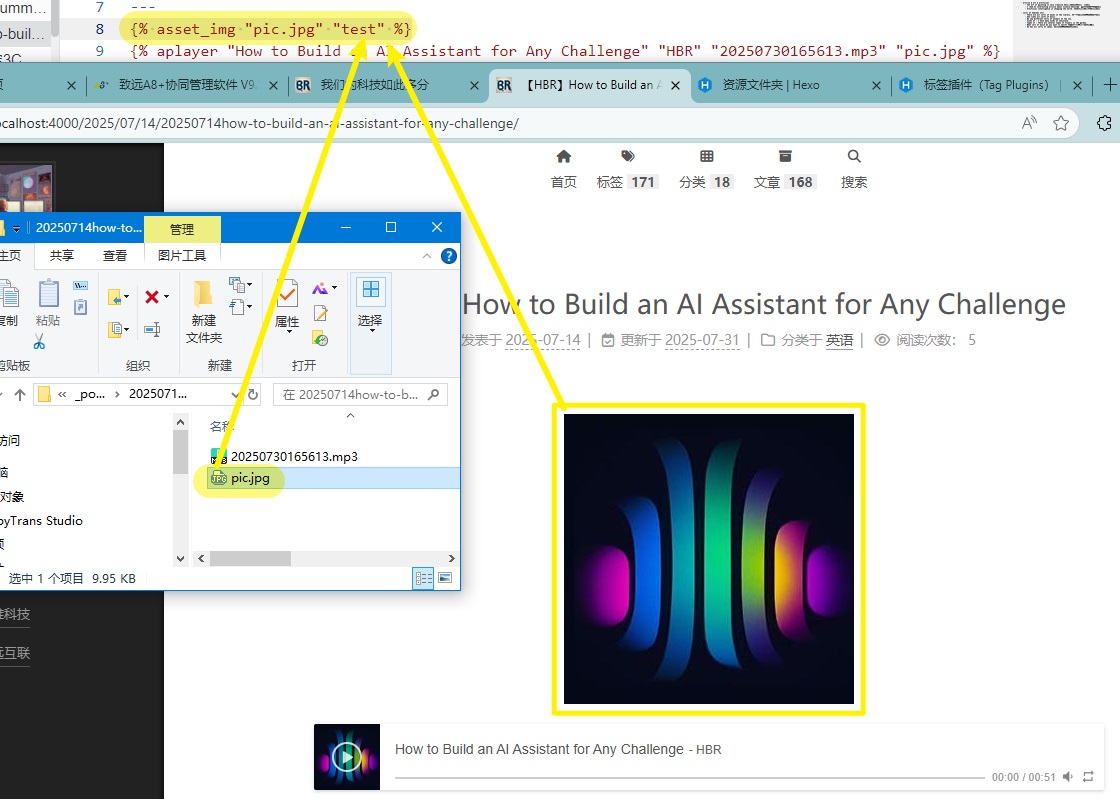Collapse the Explorer ribbon with chevron
Screen dimensions: 1120x799
tap(426, 256)
